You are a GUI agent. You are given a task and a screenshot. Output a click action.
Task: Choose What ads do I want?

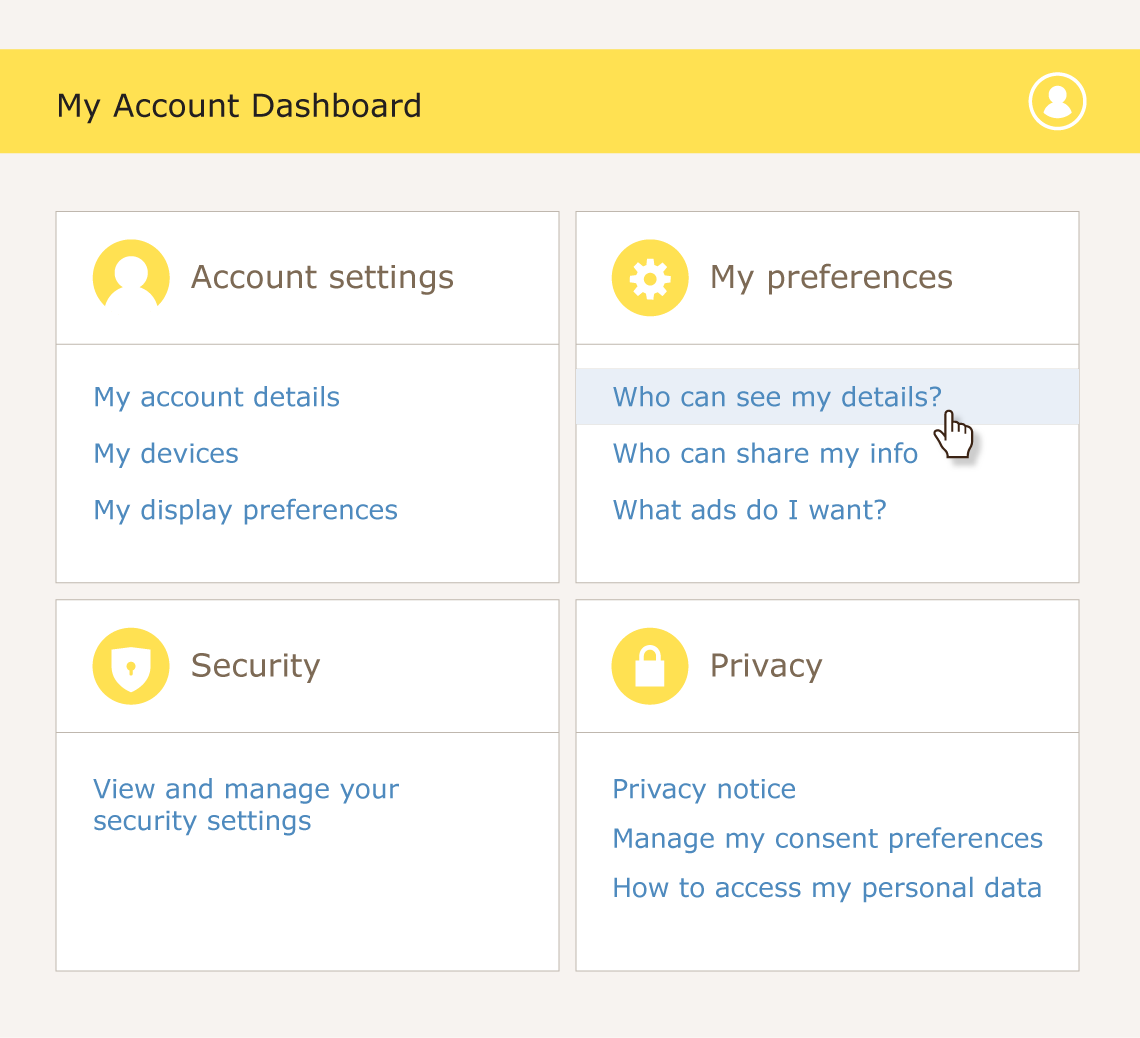pos(750,510)
